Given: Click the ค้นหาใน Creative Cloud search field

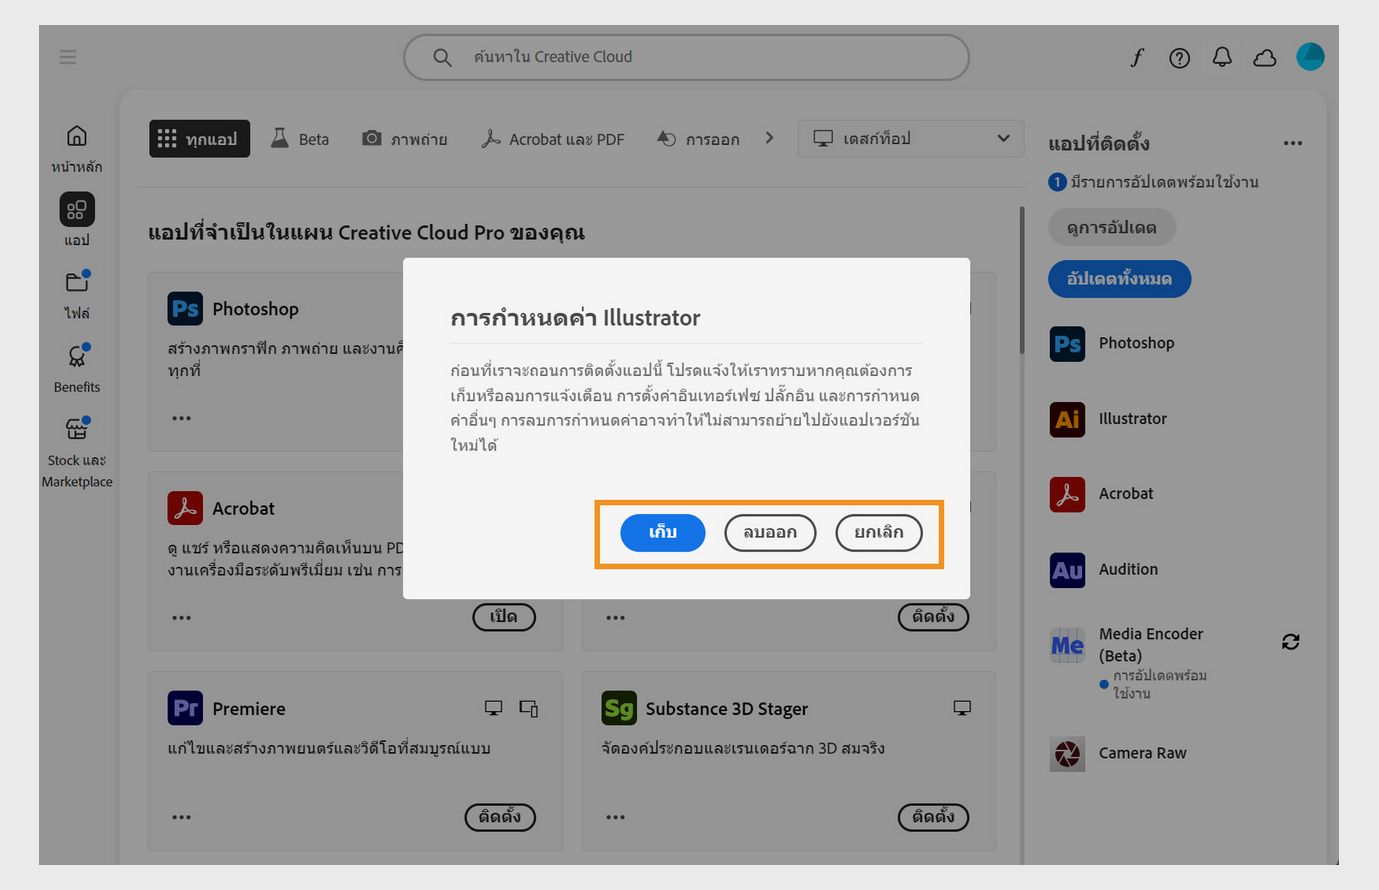Looking at the screenshot, I should (x=686, y=57).
